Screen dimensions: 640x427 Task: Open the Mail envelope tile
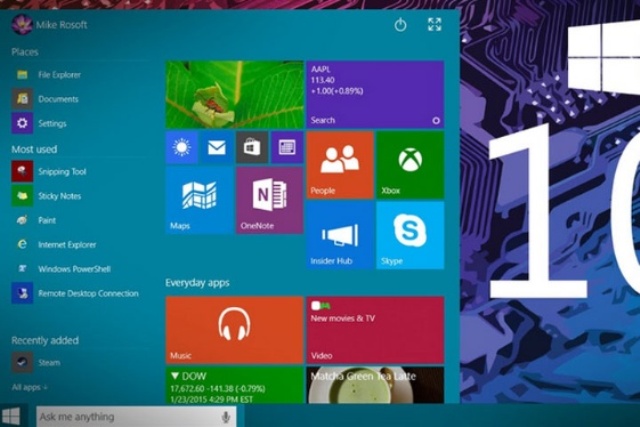tap(216, 148)
